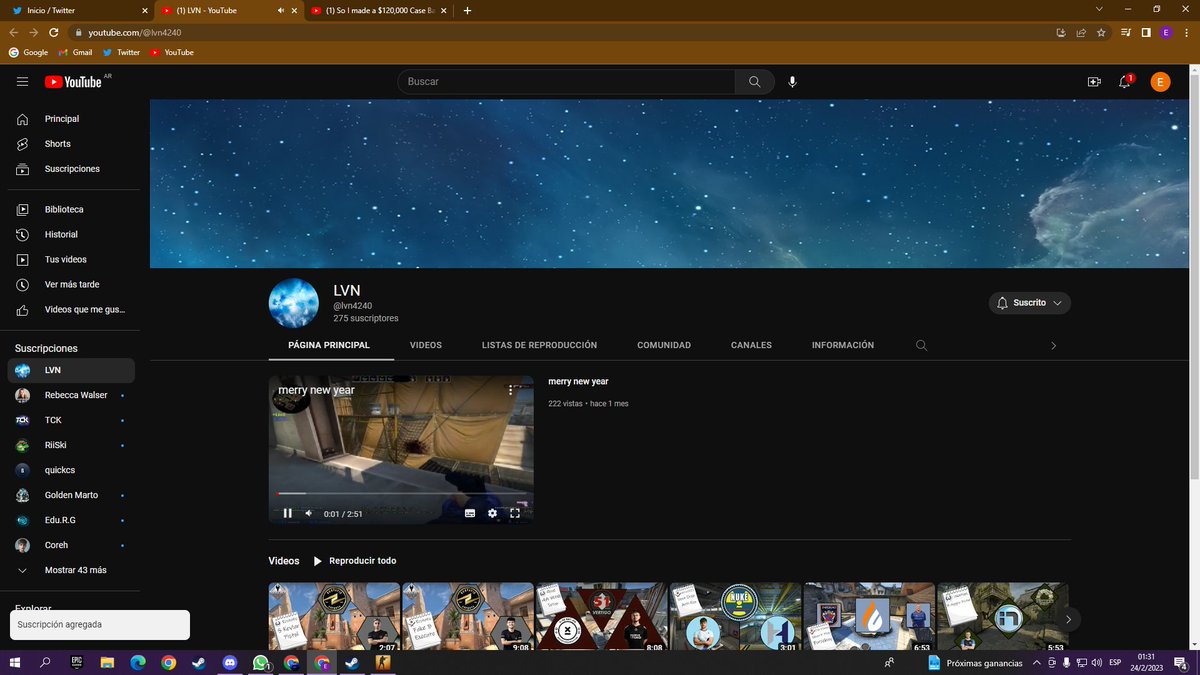Click the search magnifier button
Screen dimensions: 1200x675
(755, 82)
